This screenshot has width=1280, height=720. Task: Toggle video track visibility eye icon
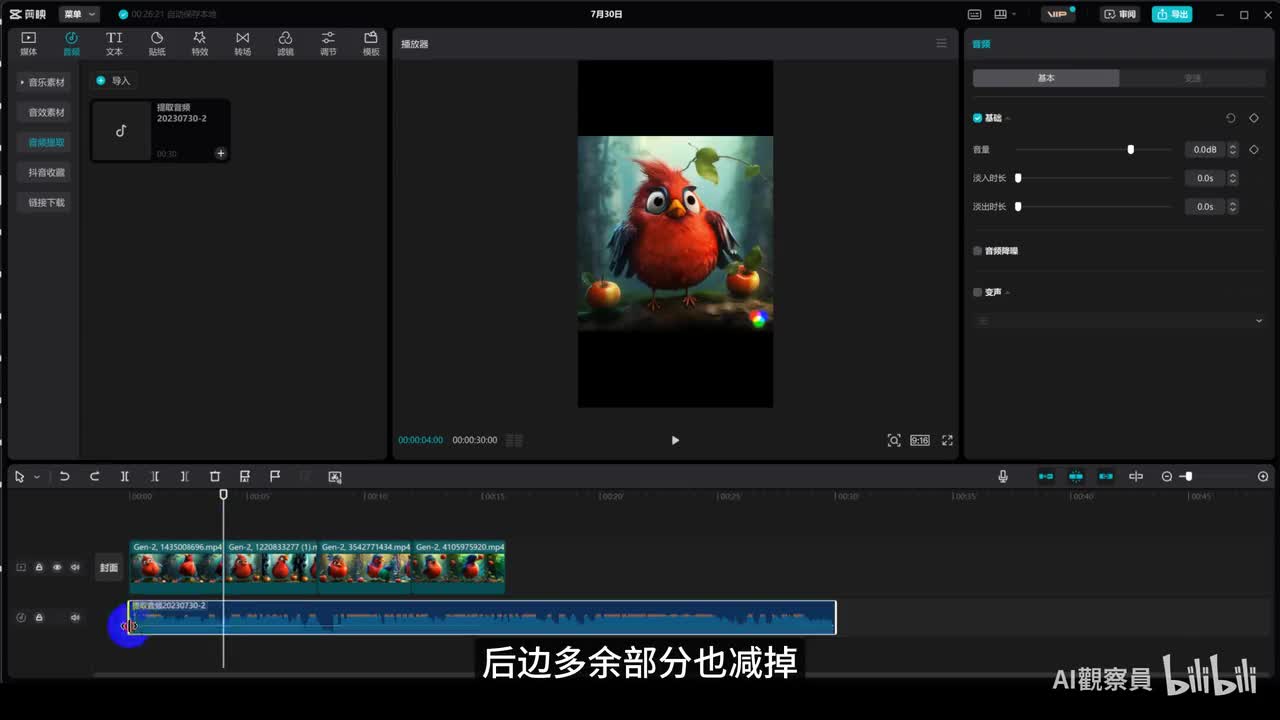pos(57,567)
